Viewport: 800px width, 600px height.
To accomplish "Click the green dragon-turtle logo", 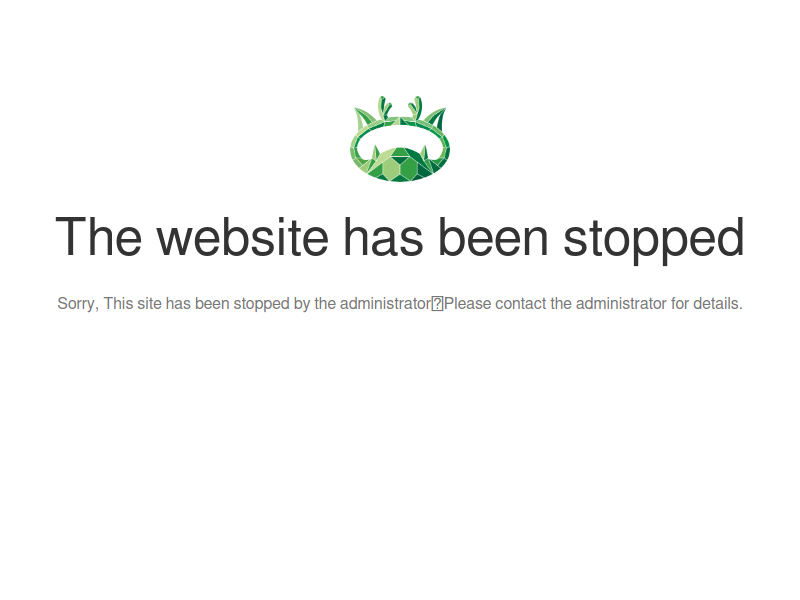I will point(400,139).
